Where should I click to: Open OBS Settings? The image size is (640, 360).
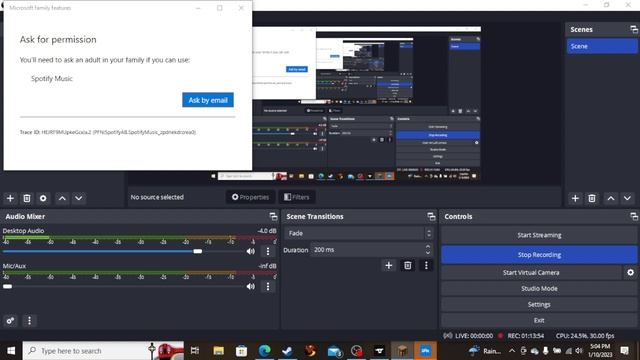[x=539, y=304]
